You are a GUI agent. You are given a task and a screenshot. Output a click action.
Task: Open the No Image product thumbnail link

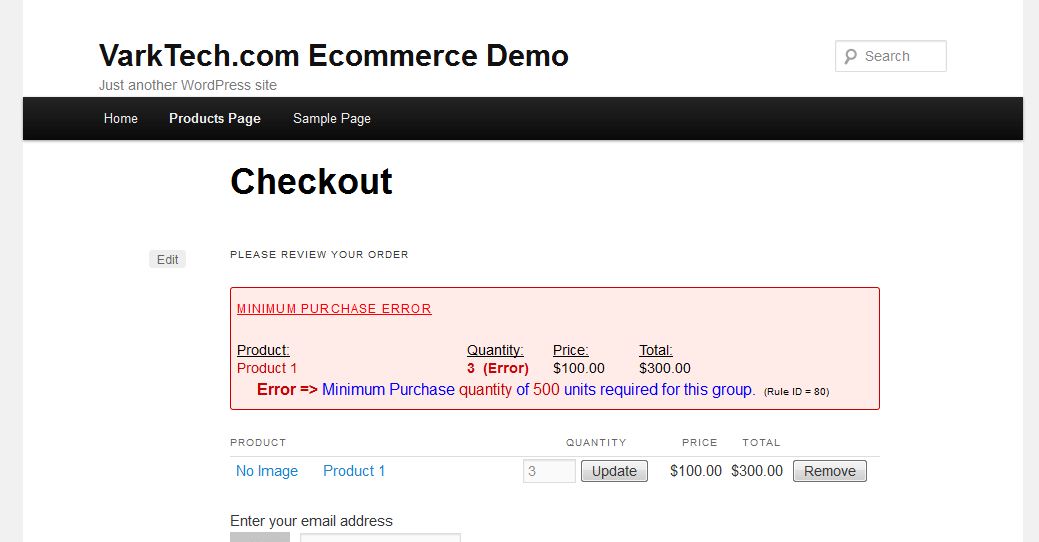coord(267,471)
